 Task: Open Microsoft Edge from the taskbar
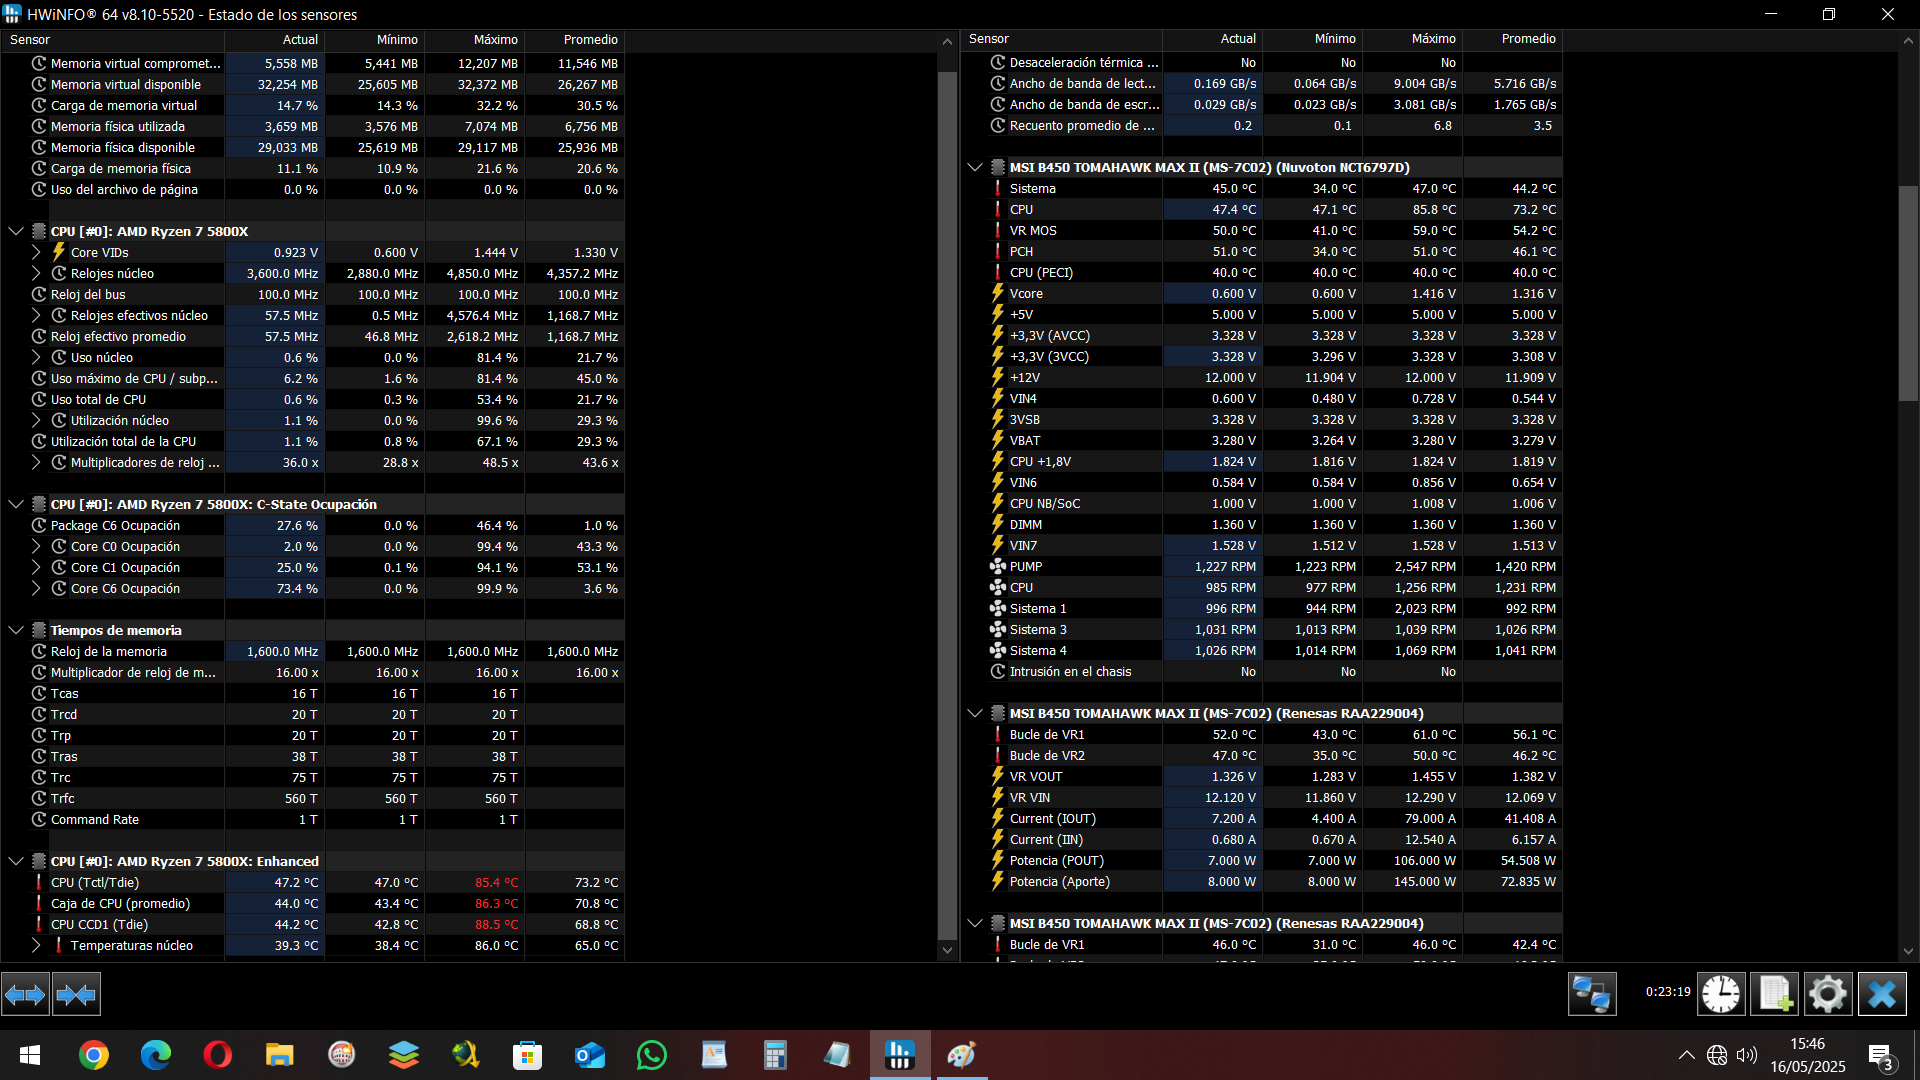(x=156, y=1055)
